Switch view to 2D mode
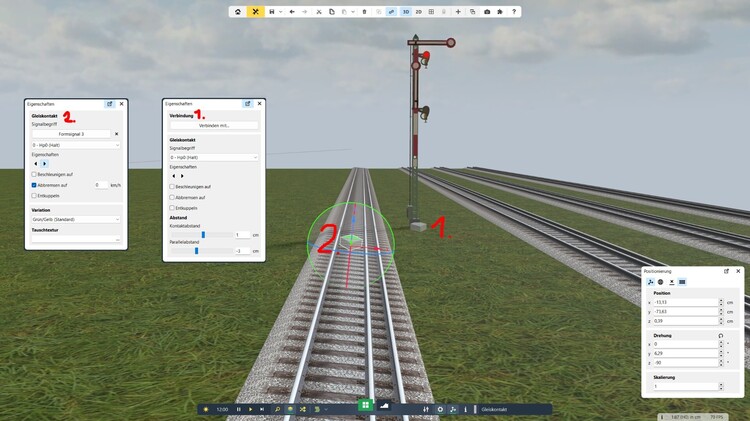750x421 pixels. pyautogui.click(x=419, y=12)
